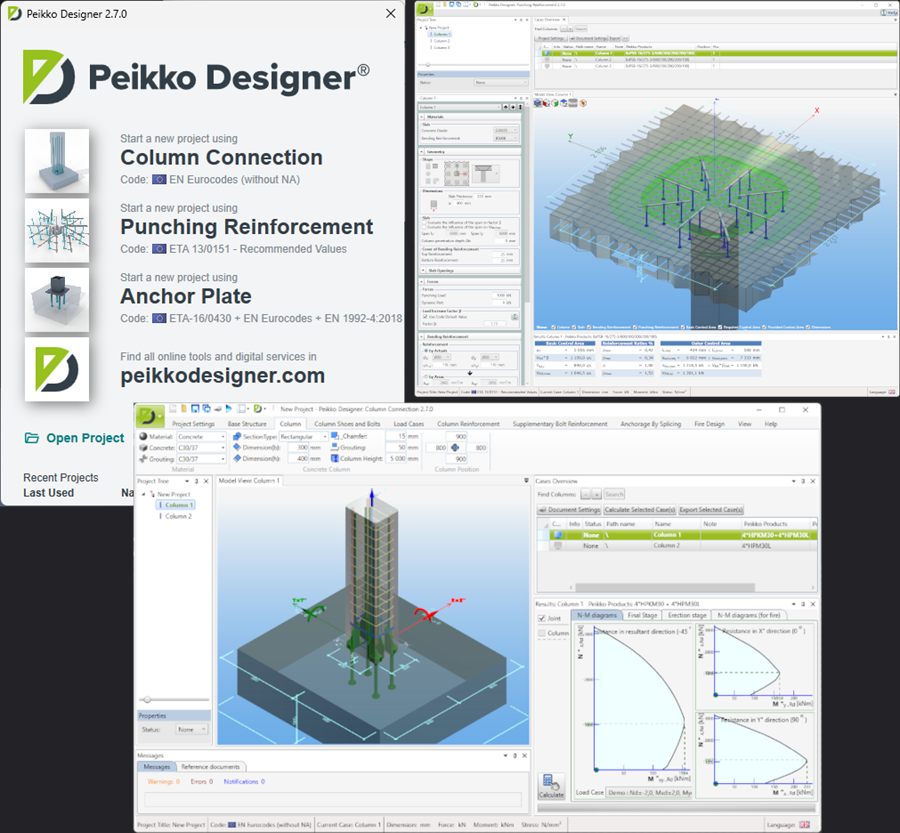
Task: Click the Calculate calculator icon button
Action: pos(551,786)
